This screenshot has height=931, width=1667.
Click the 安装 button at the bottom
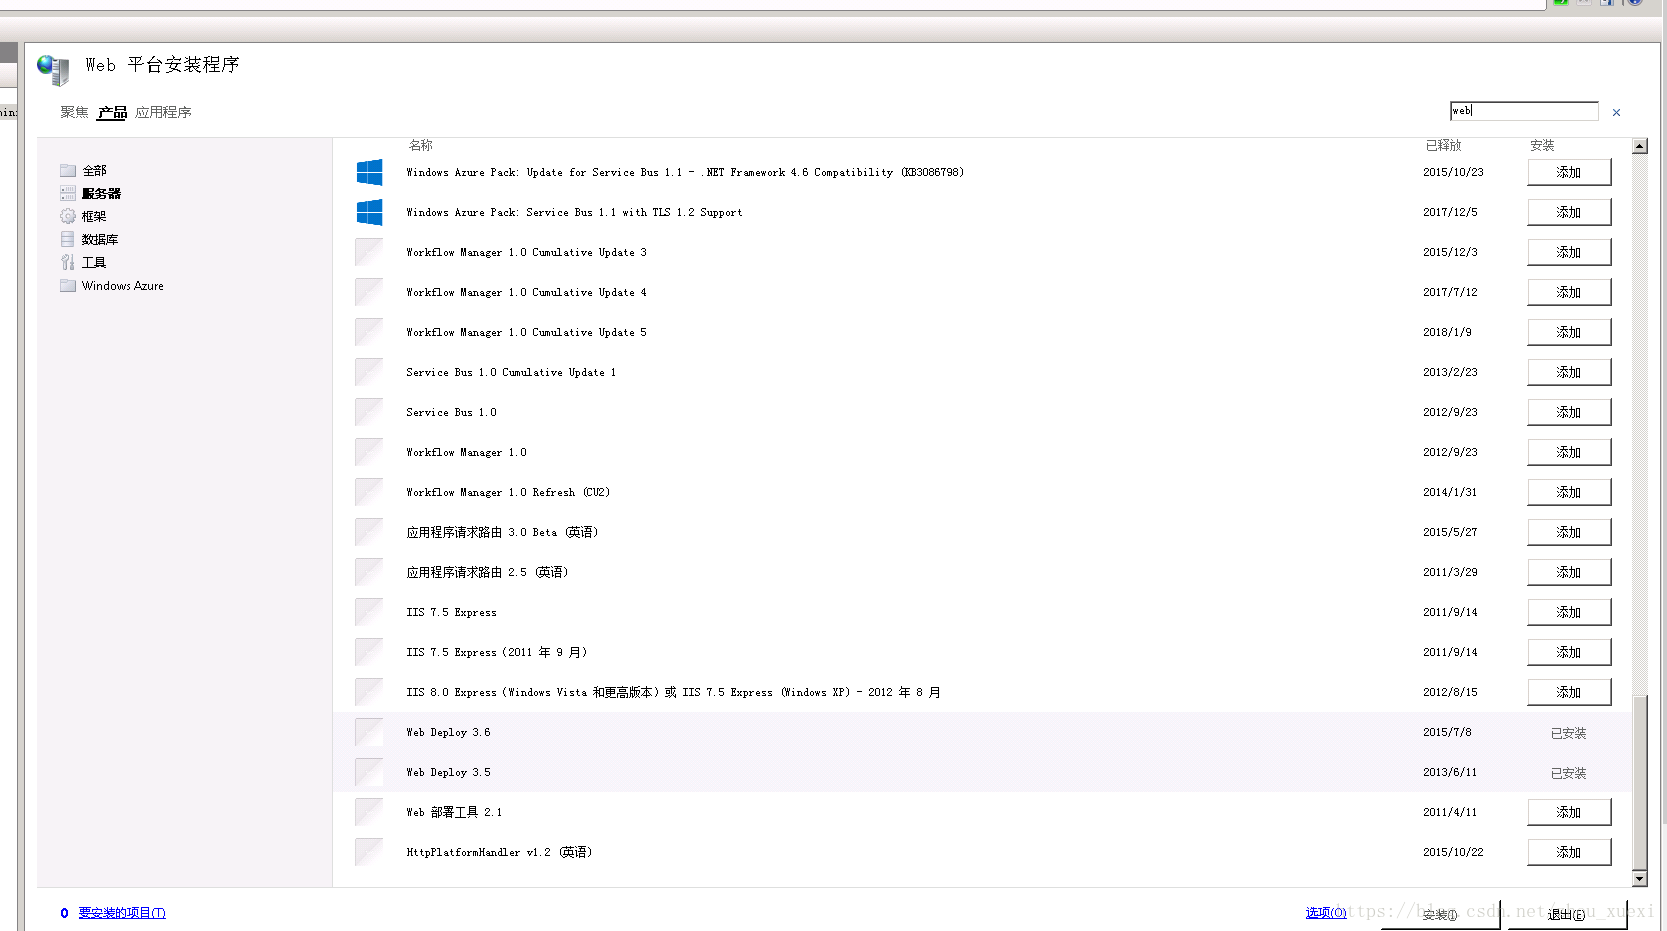click(1440, 914)
